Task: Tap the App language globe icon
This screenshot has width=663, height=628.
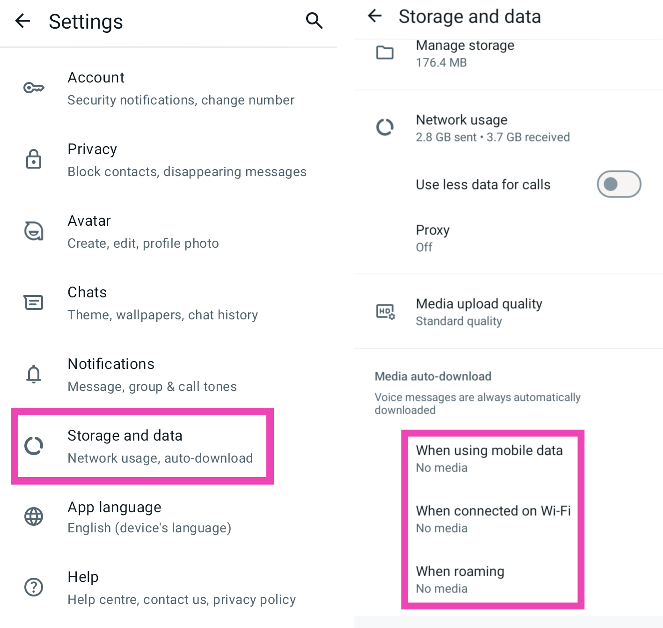Action: [33, 516]
